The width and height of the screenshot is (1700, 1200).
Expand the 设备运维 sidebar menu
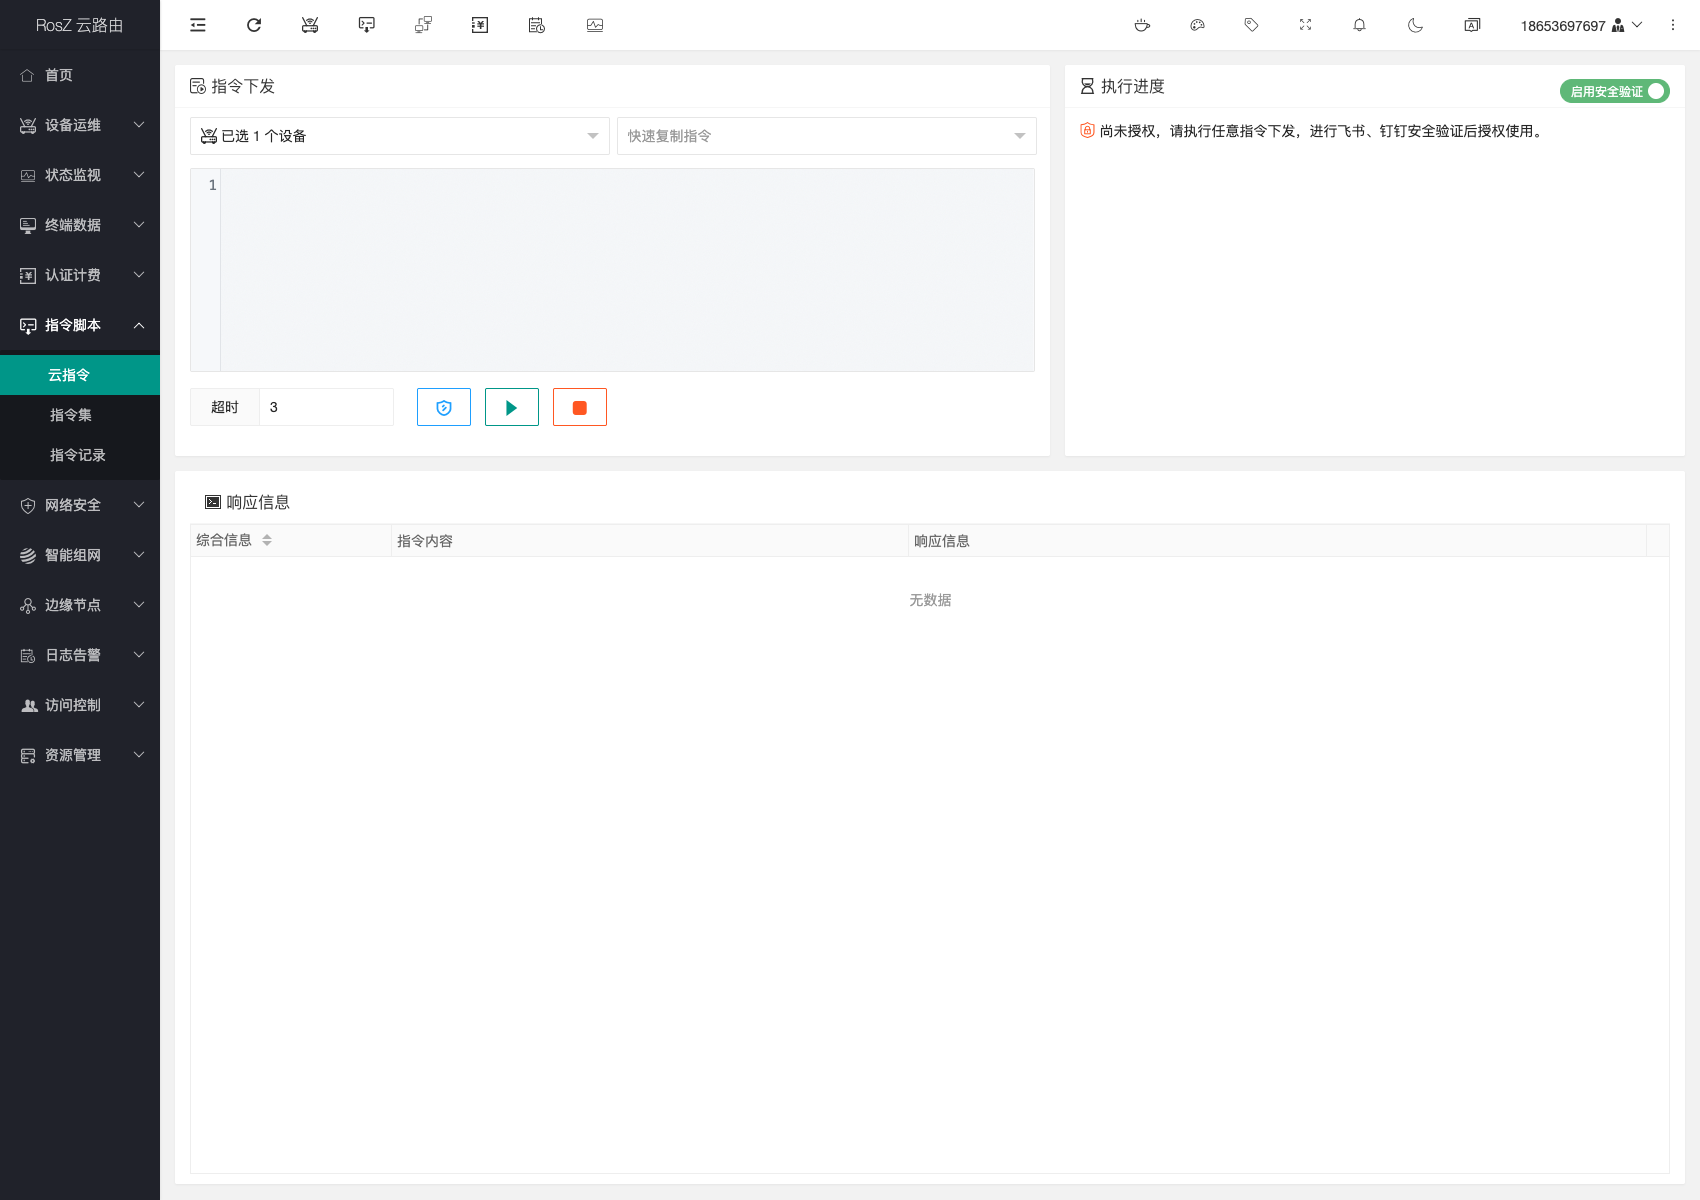pos(80,125)
